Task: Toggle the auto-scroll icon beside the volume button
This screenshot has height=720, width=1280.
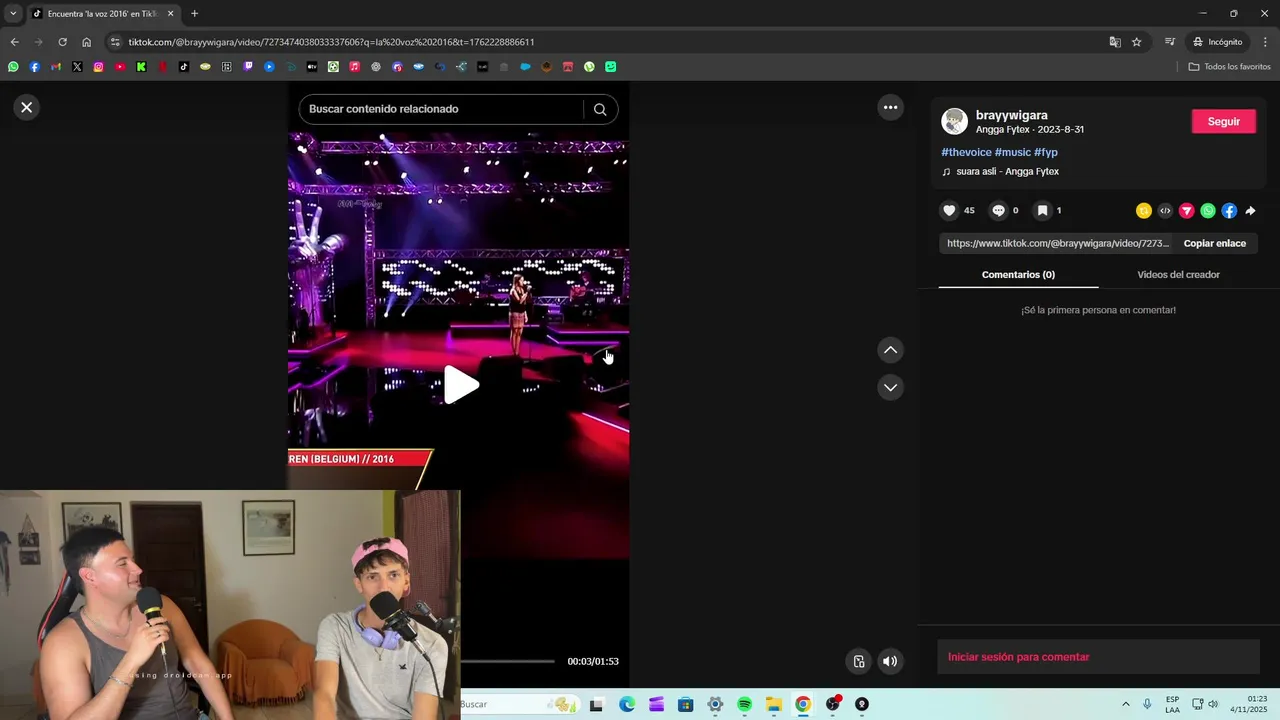Action: [858, 661]
